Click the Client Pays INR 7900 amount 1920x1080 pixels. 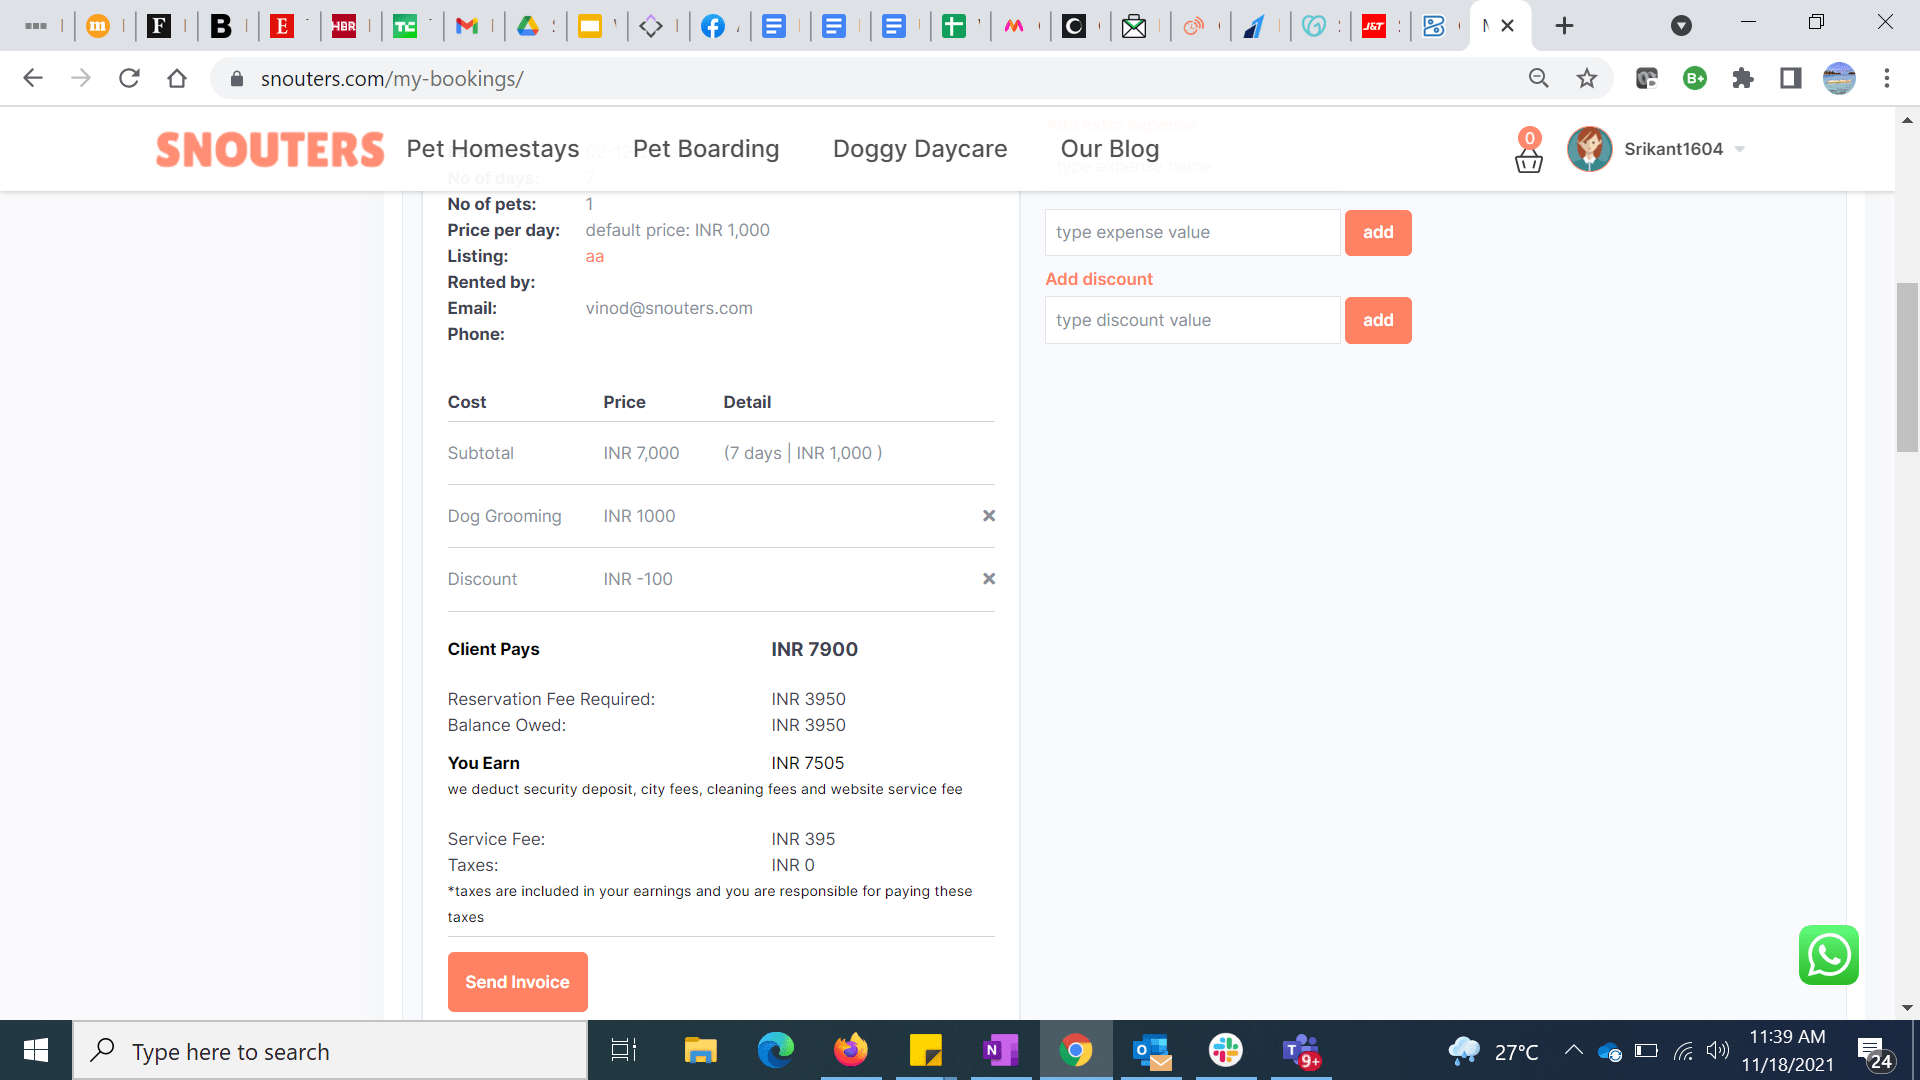815,650
